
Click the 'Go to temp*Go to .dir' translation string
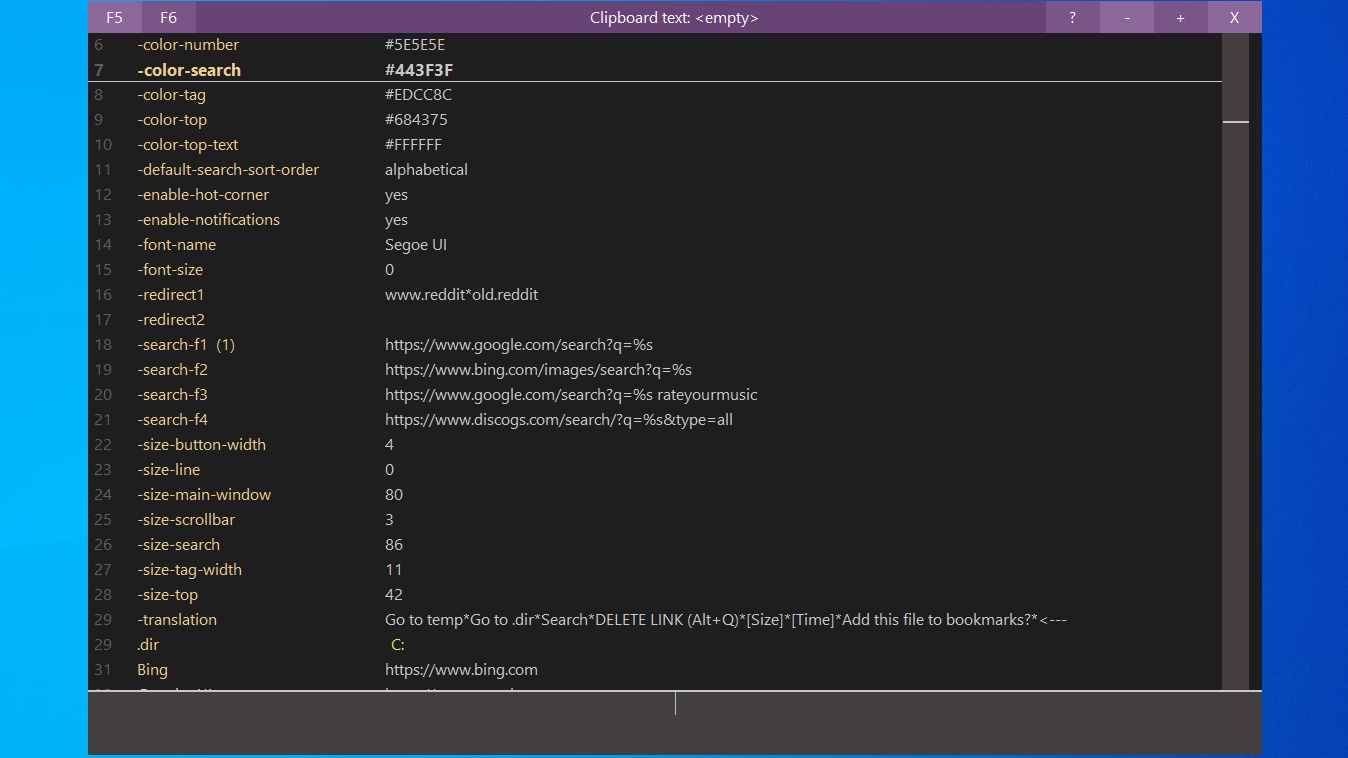(x=726, y=620)
